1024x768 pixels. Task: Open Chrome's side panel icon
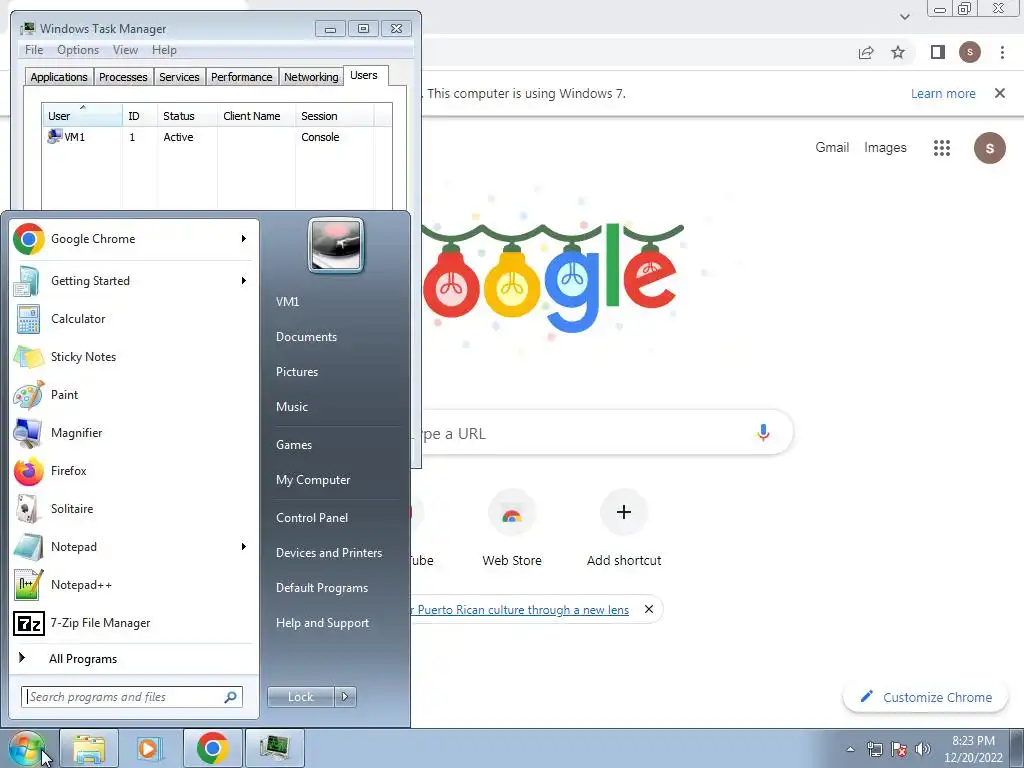click(938, 52)
